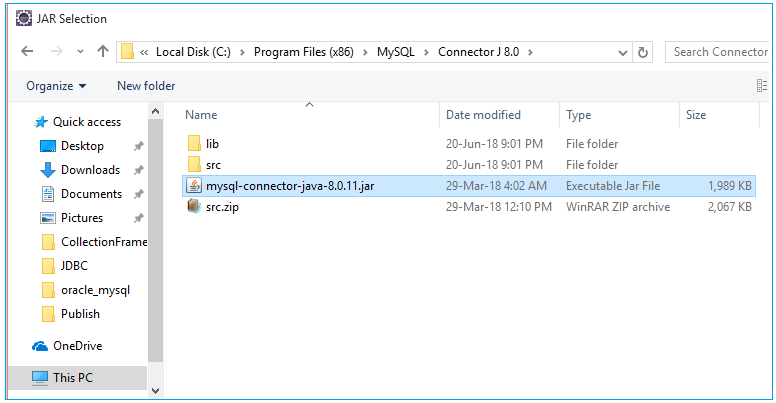776x403 pixels.
Task: Click pin icon next to Pictures
Action: pos(139,218)
